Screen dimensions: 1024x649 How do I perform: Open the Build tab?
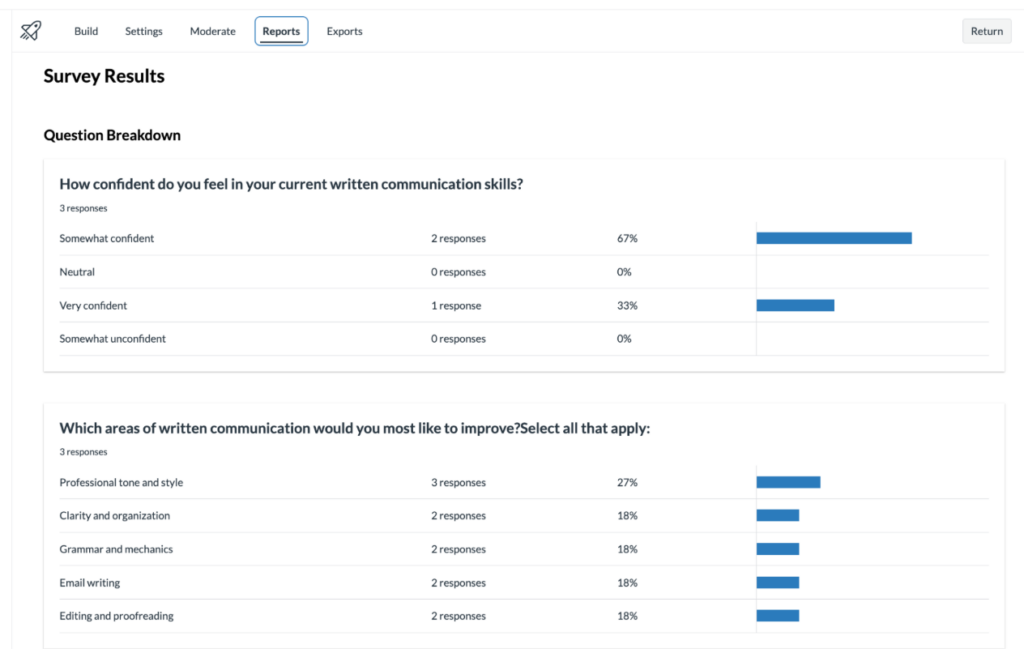(86, 31)
